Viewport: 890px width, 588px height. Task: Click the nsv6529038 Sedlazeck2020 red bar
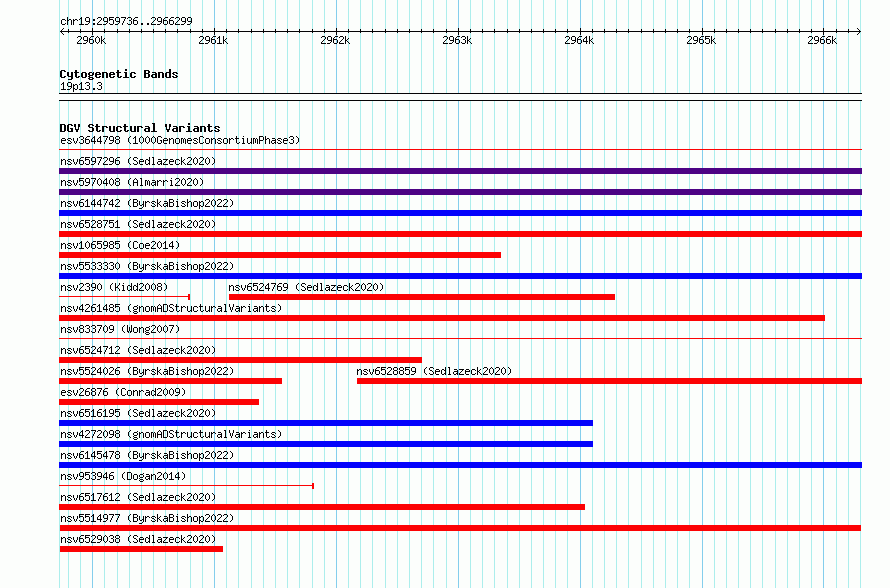[141, 549]
